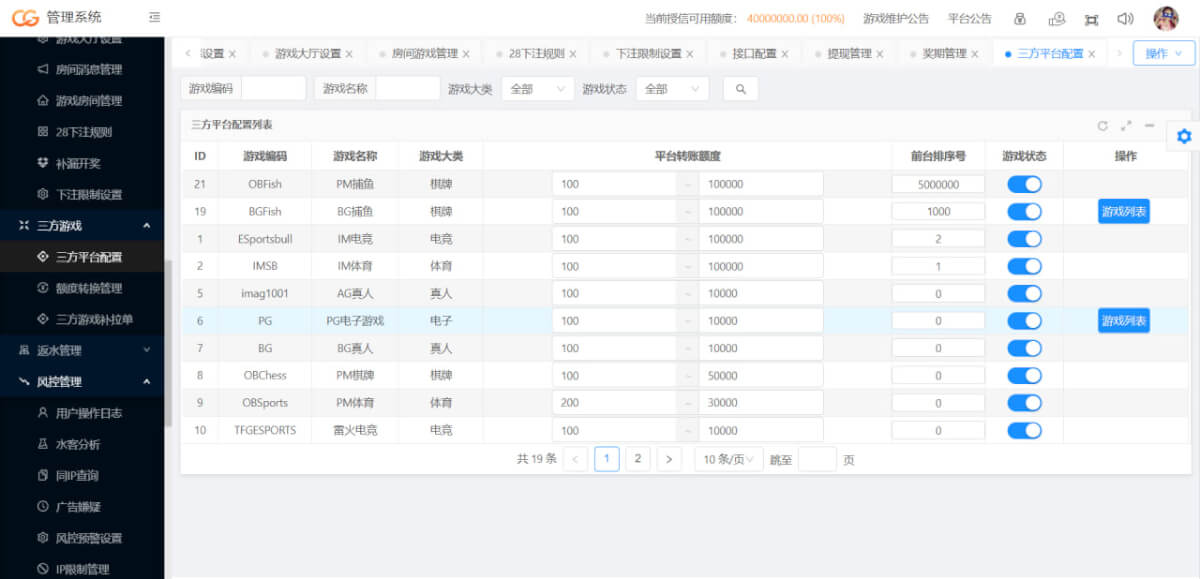This screenshot has height=579, width=1200.
Task: Toggle fullscreen mode icon in header
Action: (x=1091, y=19)
